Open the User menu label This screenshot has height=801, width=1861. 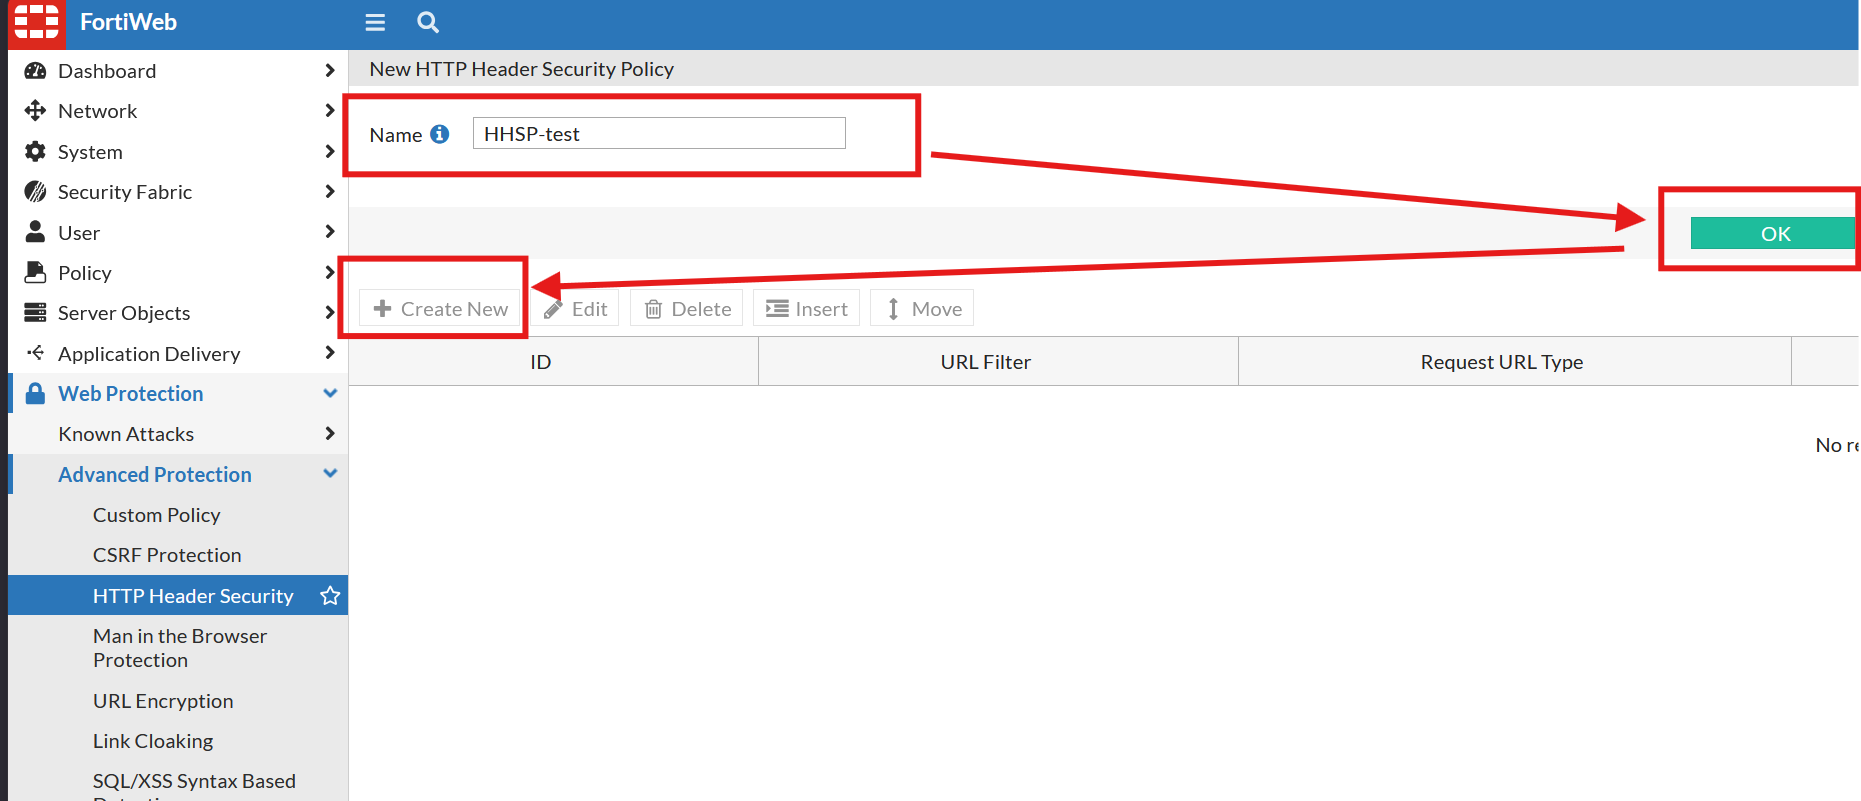(x=79, y=233)
